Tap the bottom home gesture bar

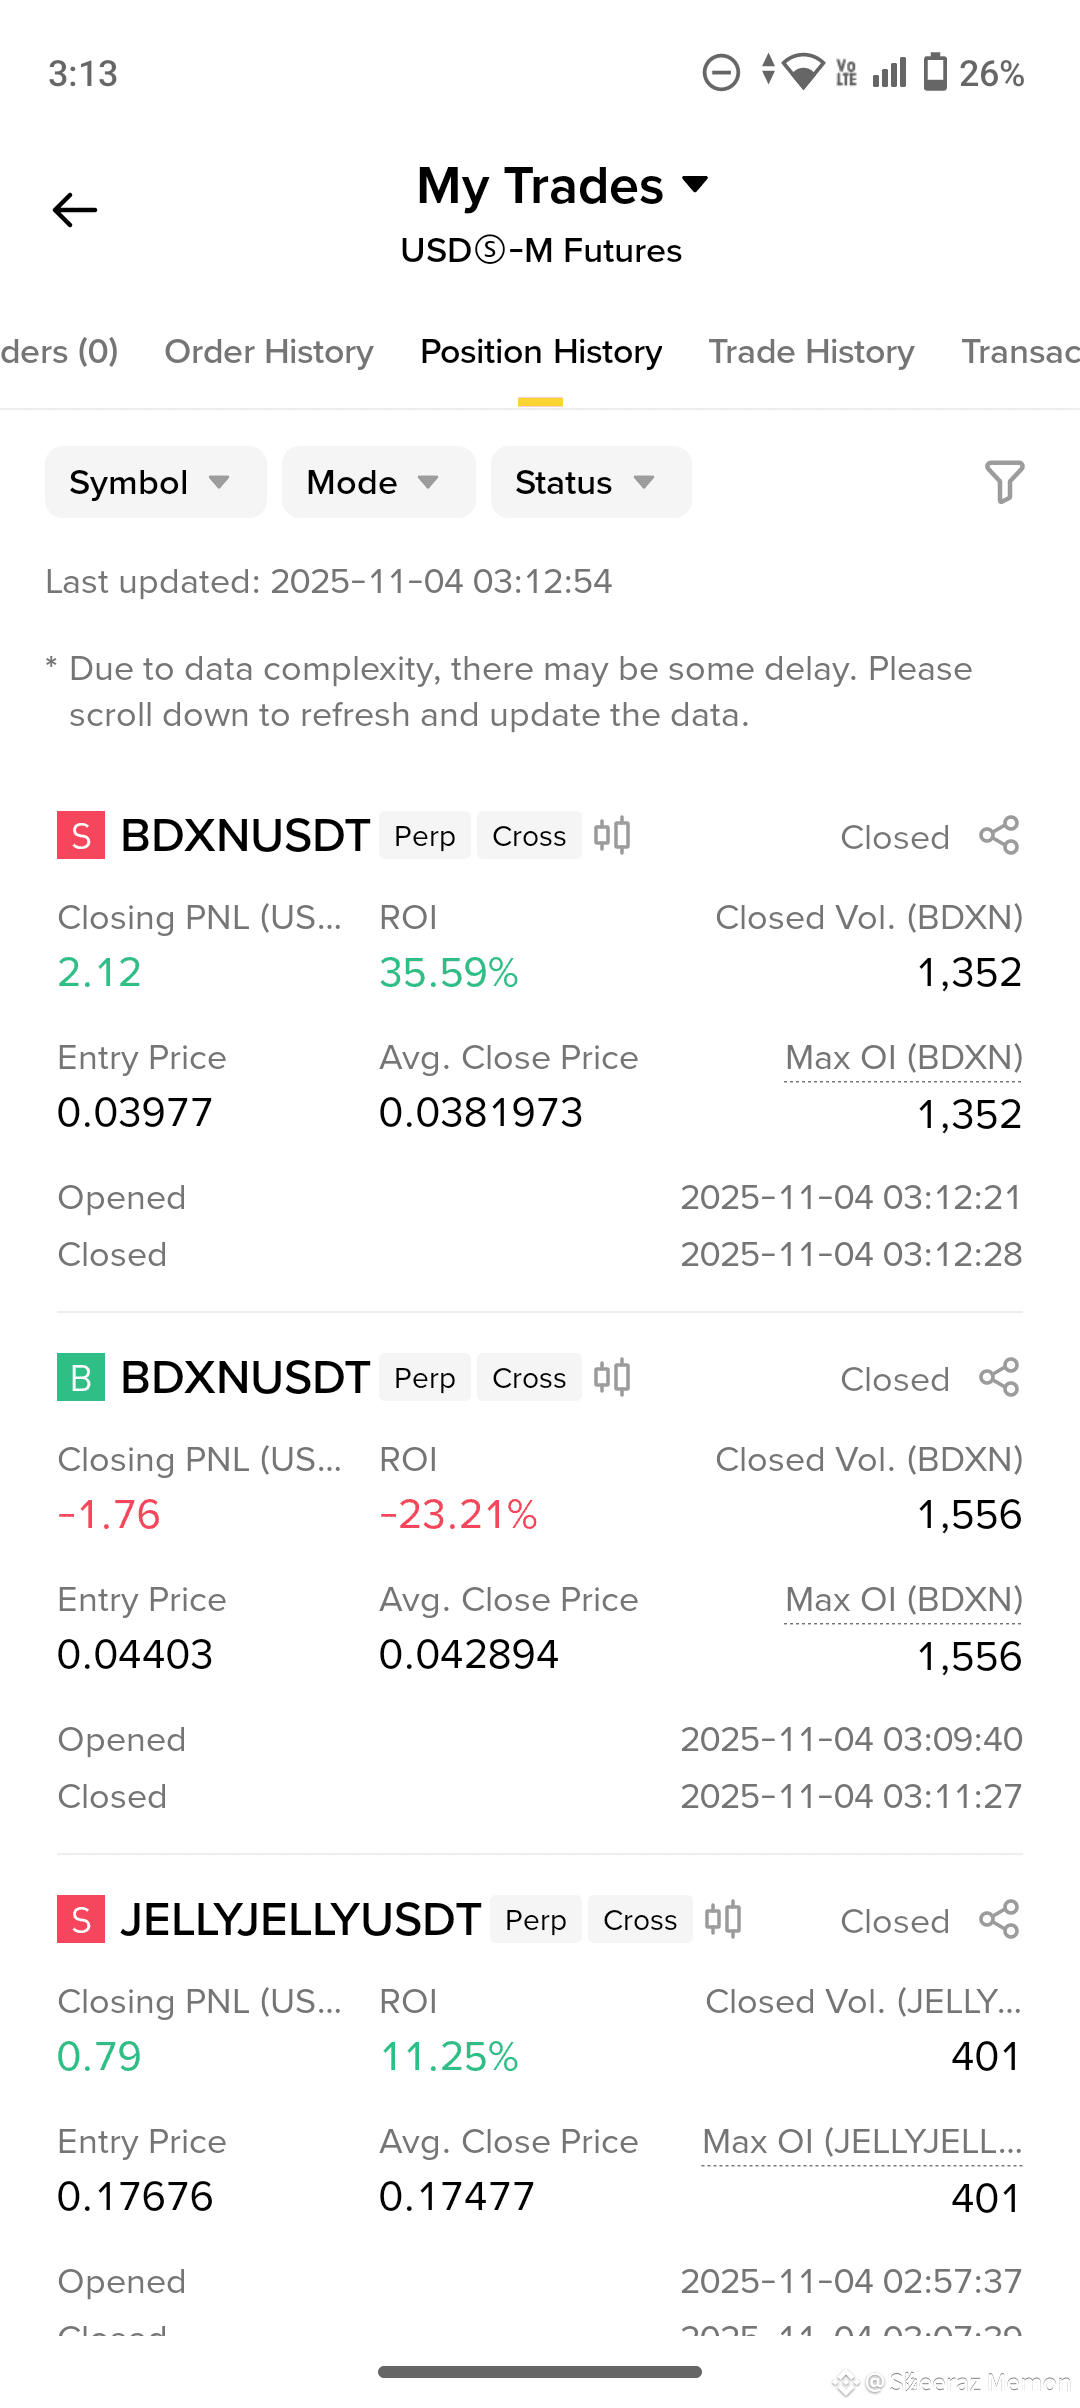coord(540,2372)
